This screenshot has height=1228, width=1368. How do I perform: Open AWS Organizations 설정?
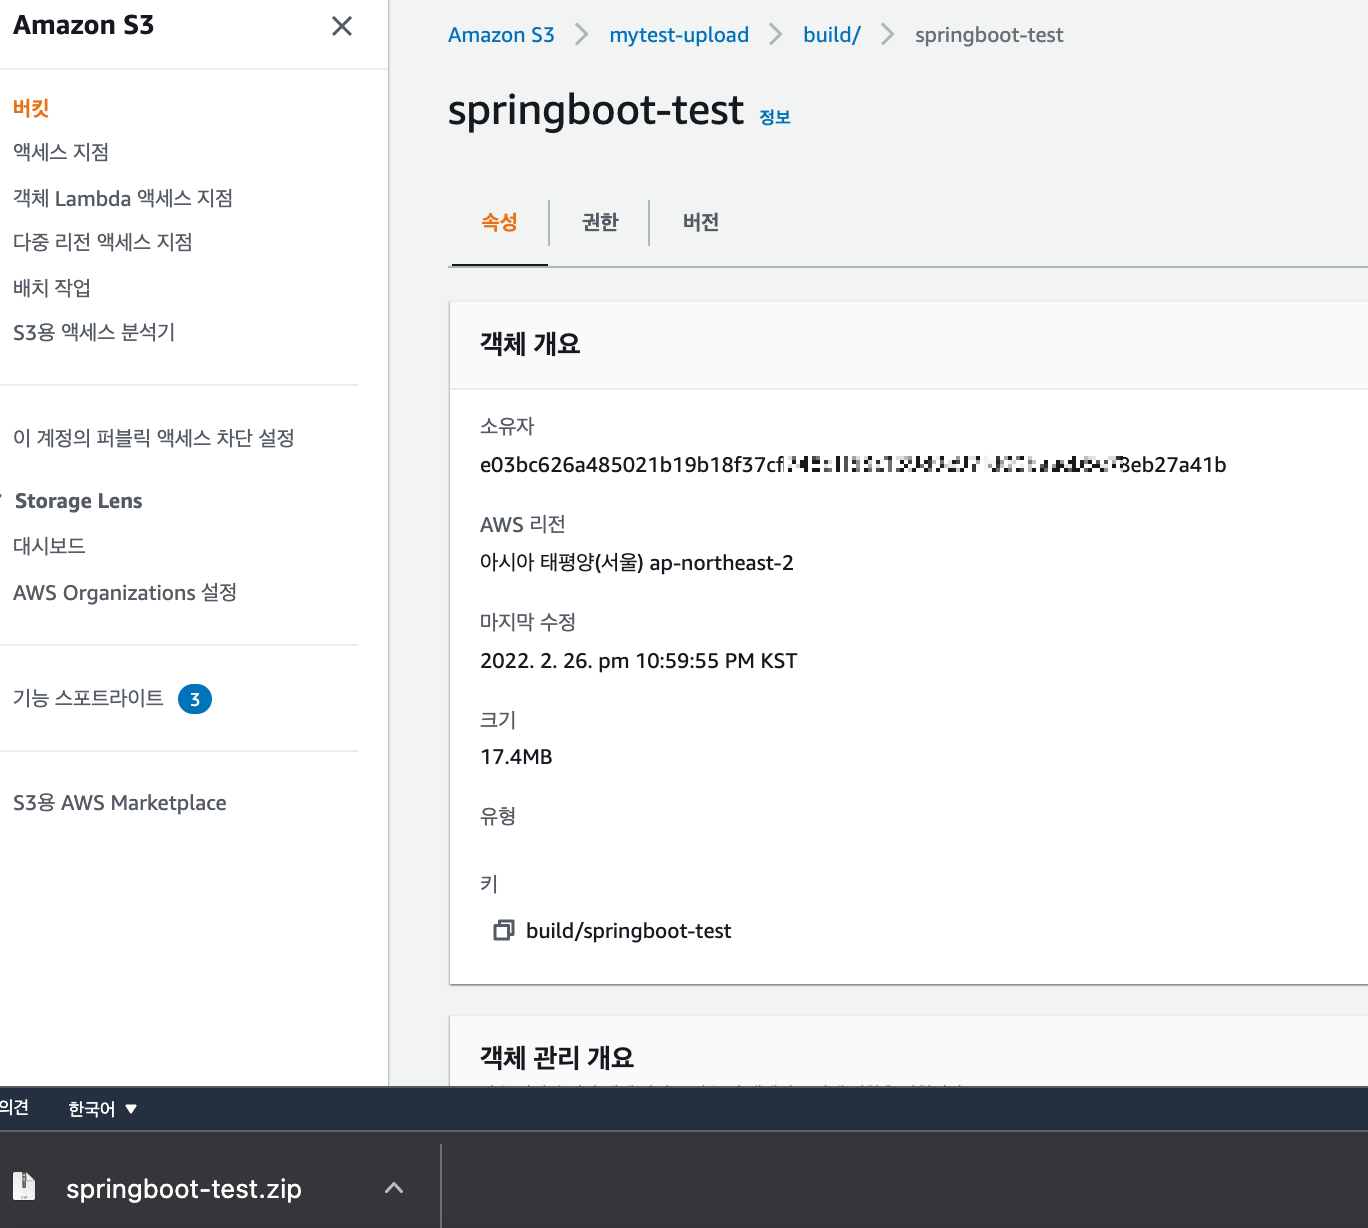125,593
